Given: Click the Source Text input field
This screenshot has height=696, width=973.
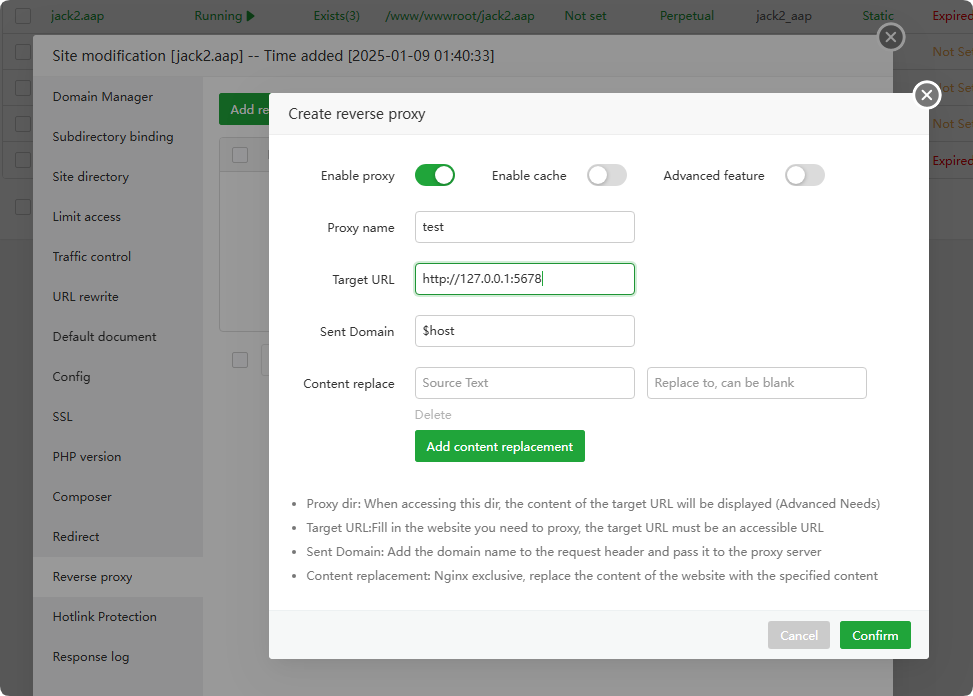Looking at the screenshot, I should tap(524, 383).
